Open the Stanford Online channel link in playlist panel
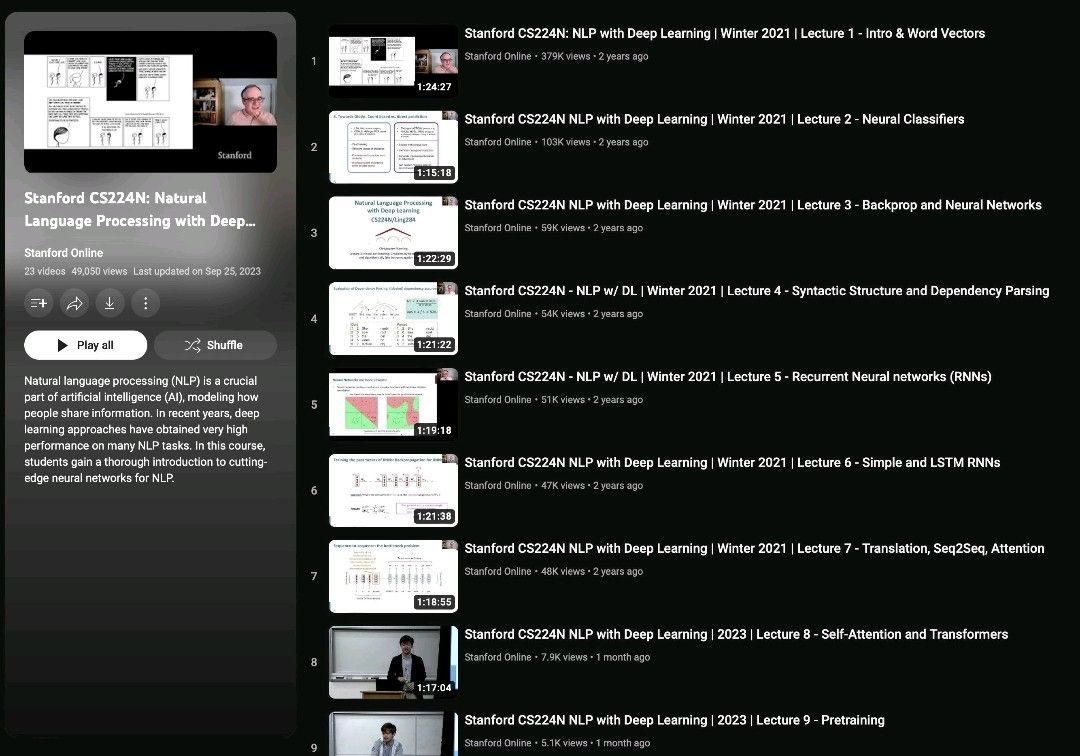1080x756 pixels. (63, 253)
